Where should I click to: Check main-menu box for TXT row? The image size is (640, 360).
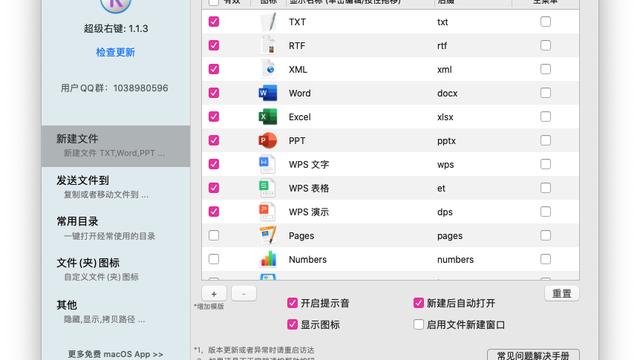(x=545, y=21)
